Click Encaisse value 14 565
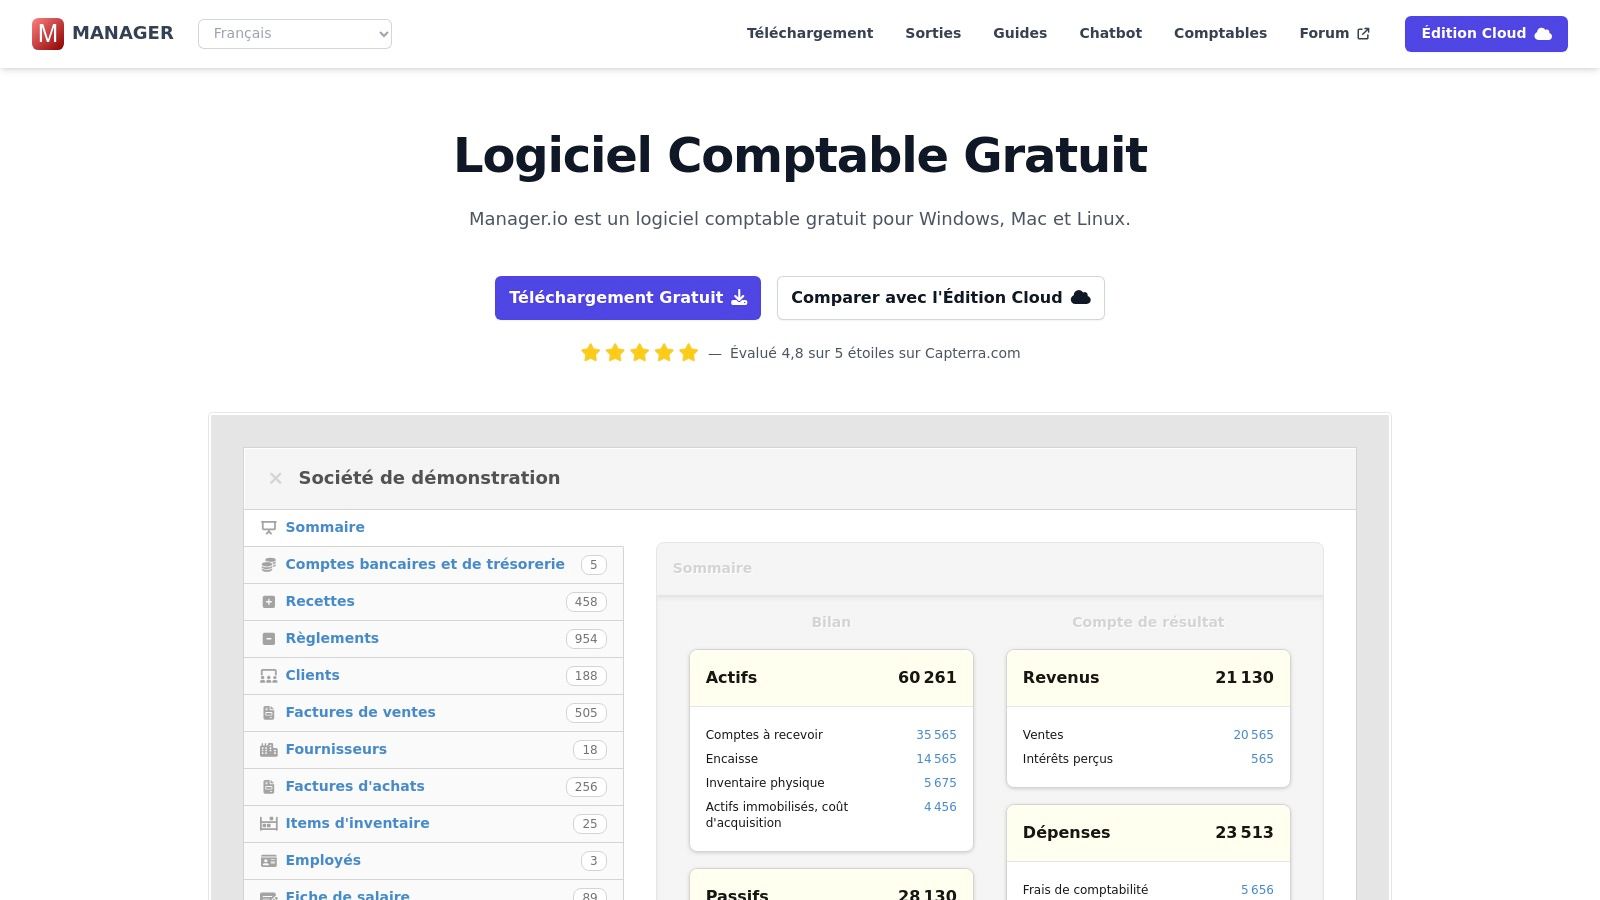The height and width of the screenshot is (900, 1600). (936, 759)
